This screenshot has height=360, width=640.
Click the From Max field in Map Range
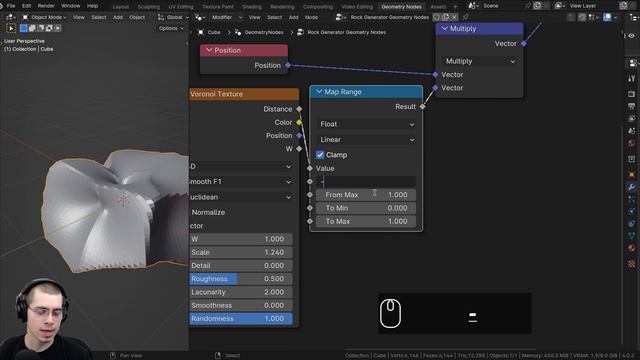click(x=366, y=195)
